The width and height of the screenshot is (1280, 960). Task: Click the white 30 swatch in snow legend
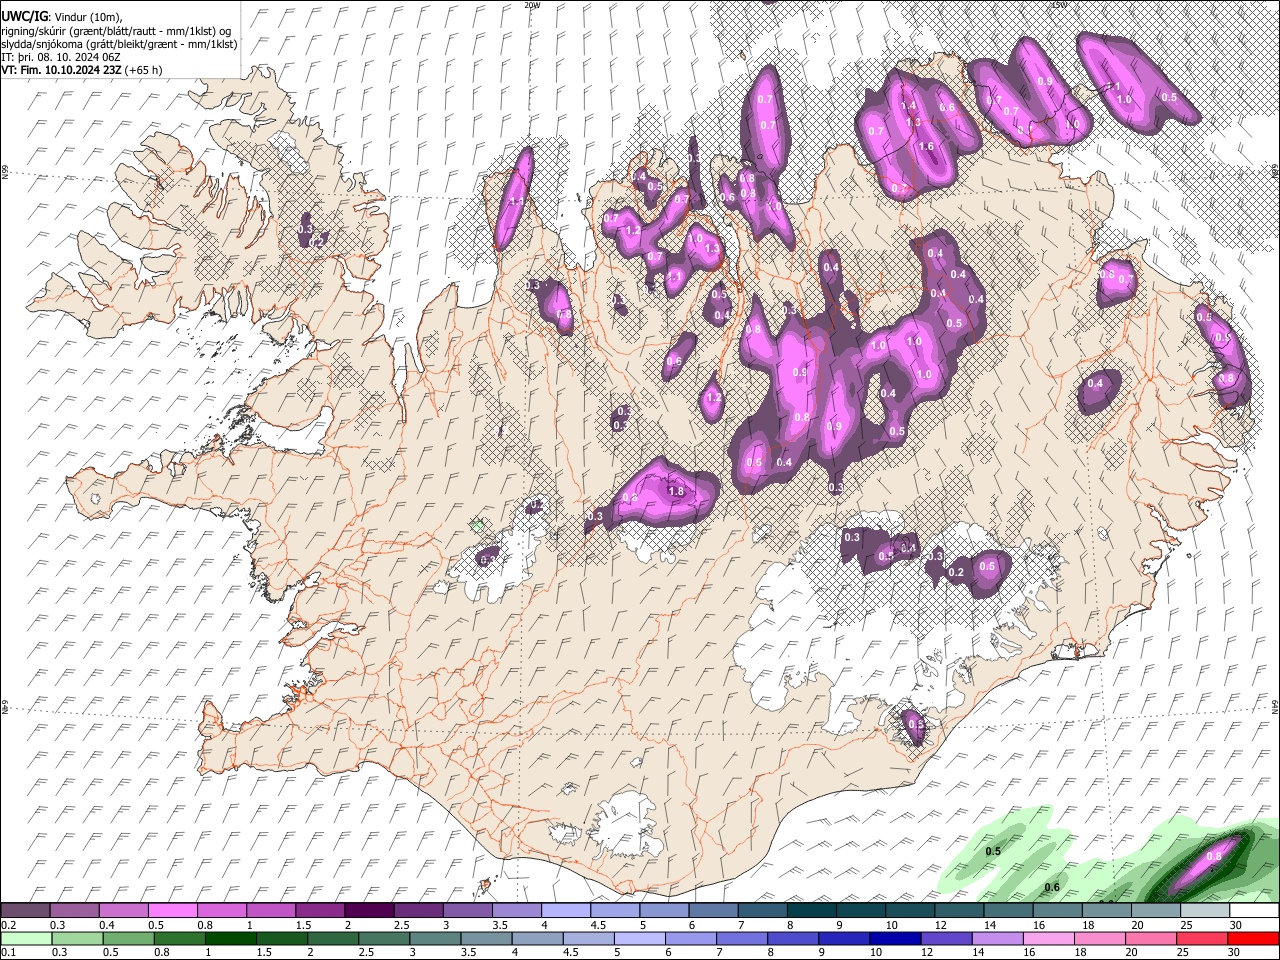[x=1254, y=911]
